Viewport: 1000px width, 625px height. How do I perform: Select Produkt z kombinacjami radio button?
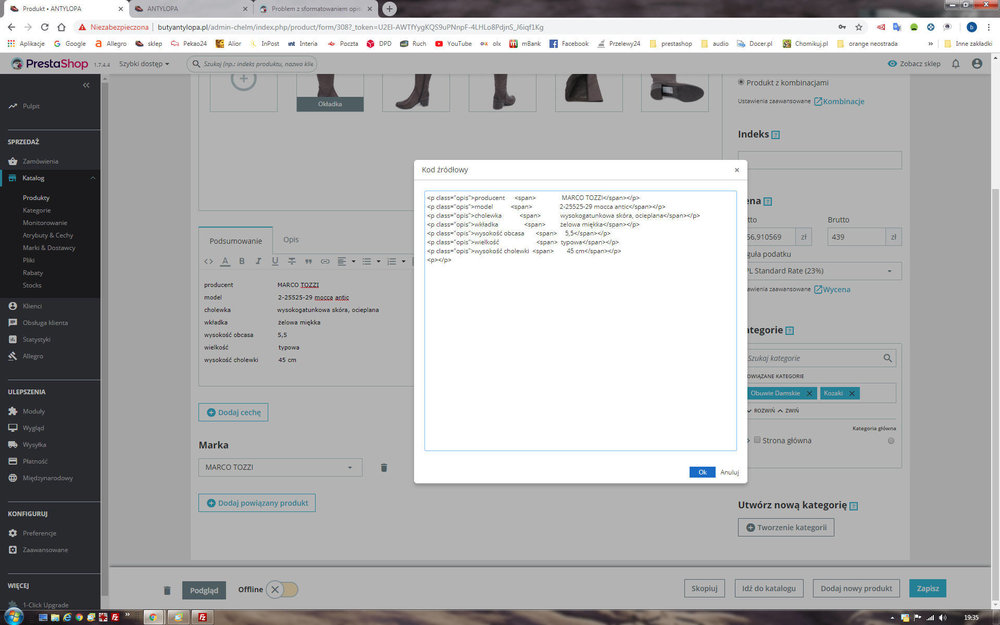[741, 82]
